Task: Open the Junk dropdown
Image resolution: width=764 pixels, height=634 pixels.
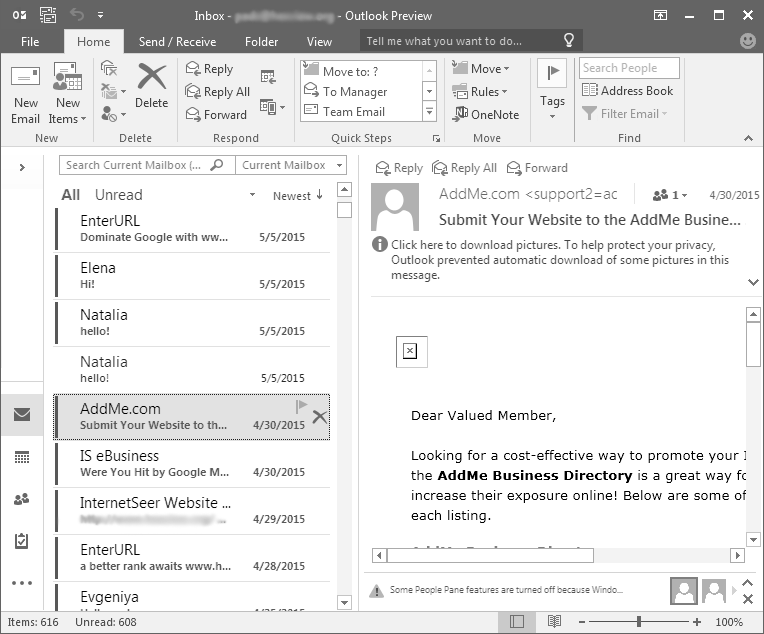Action: tap(113, 114)
